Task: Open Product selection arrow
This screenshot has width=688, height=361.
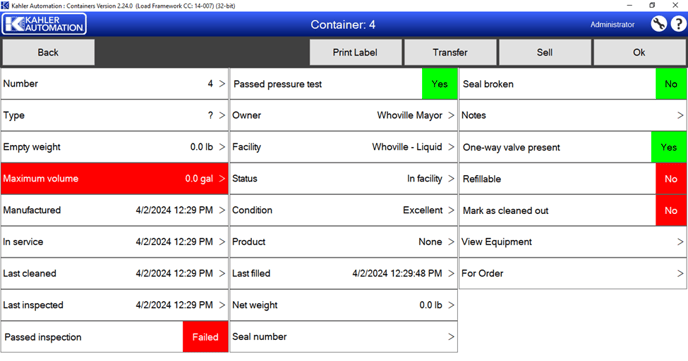Action: coord(451,242)
